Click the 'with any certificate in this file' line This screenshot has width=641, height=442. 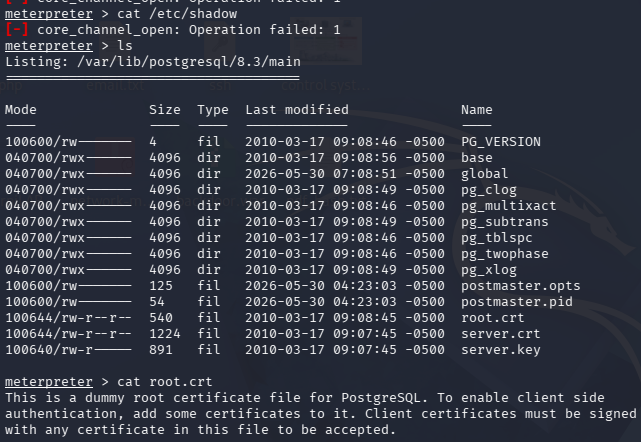(x=201, y=430)
